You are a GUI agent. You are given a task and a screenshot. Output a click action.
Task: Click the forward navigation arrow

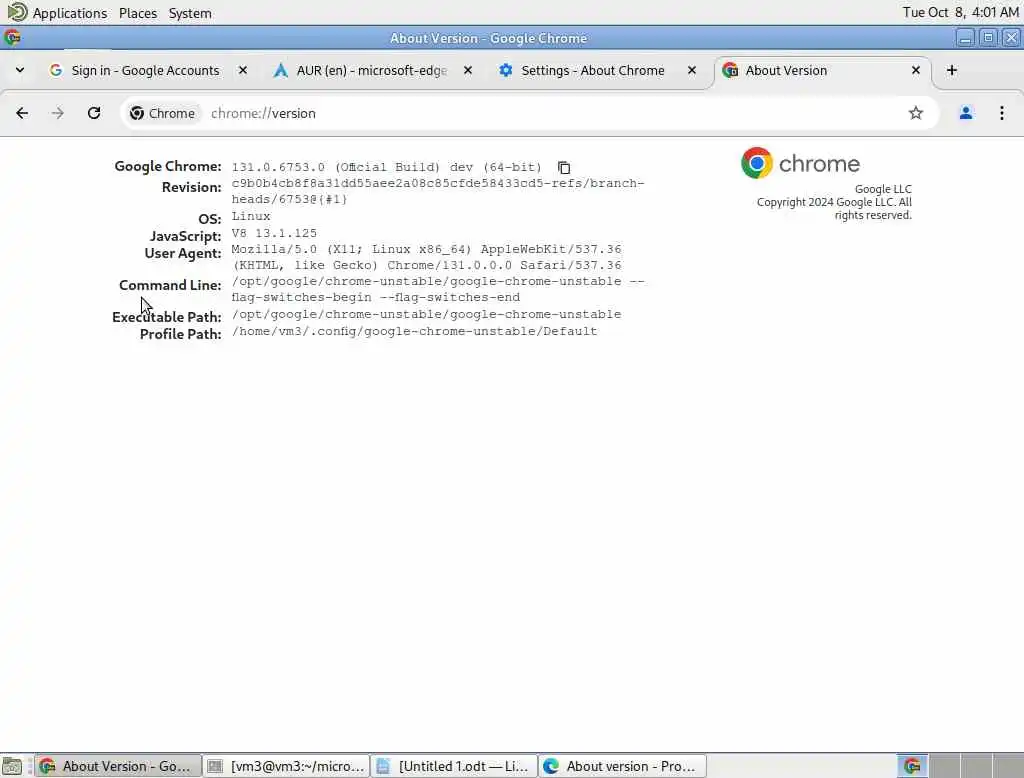pos(57,113)
